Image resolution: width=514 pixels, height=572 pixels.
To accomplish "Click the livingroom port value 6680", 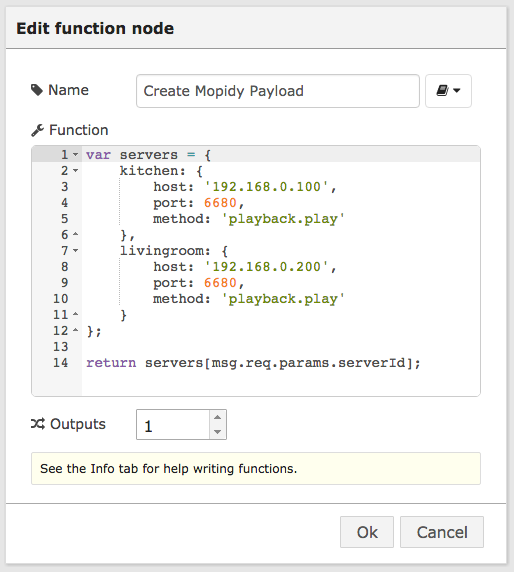I will (x=220, y=283).
